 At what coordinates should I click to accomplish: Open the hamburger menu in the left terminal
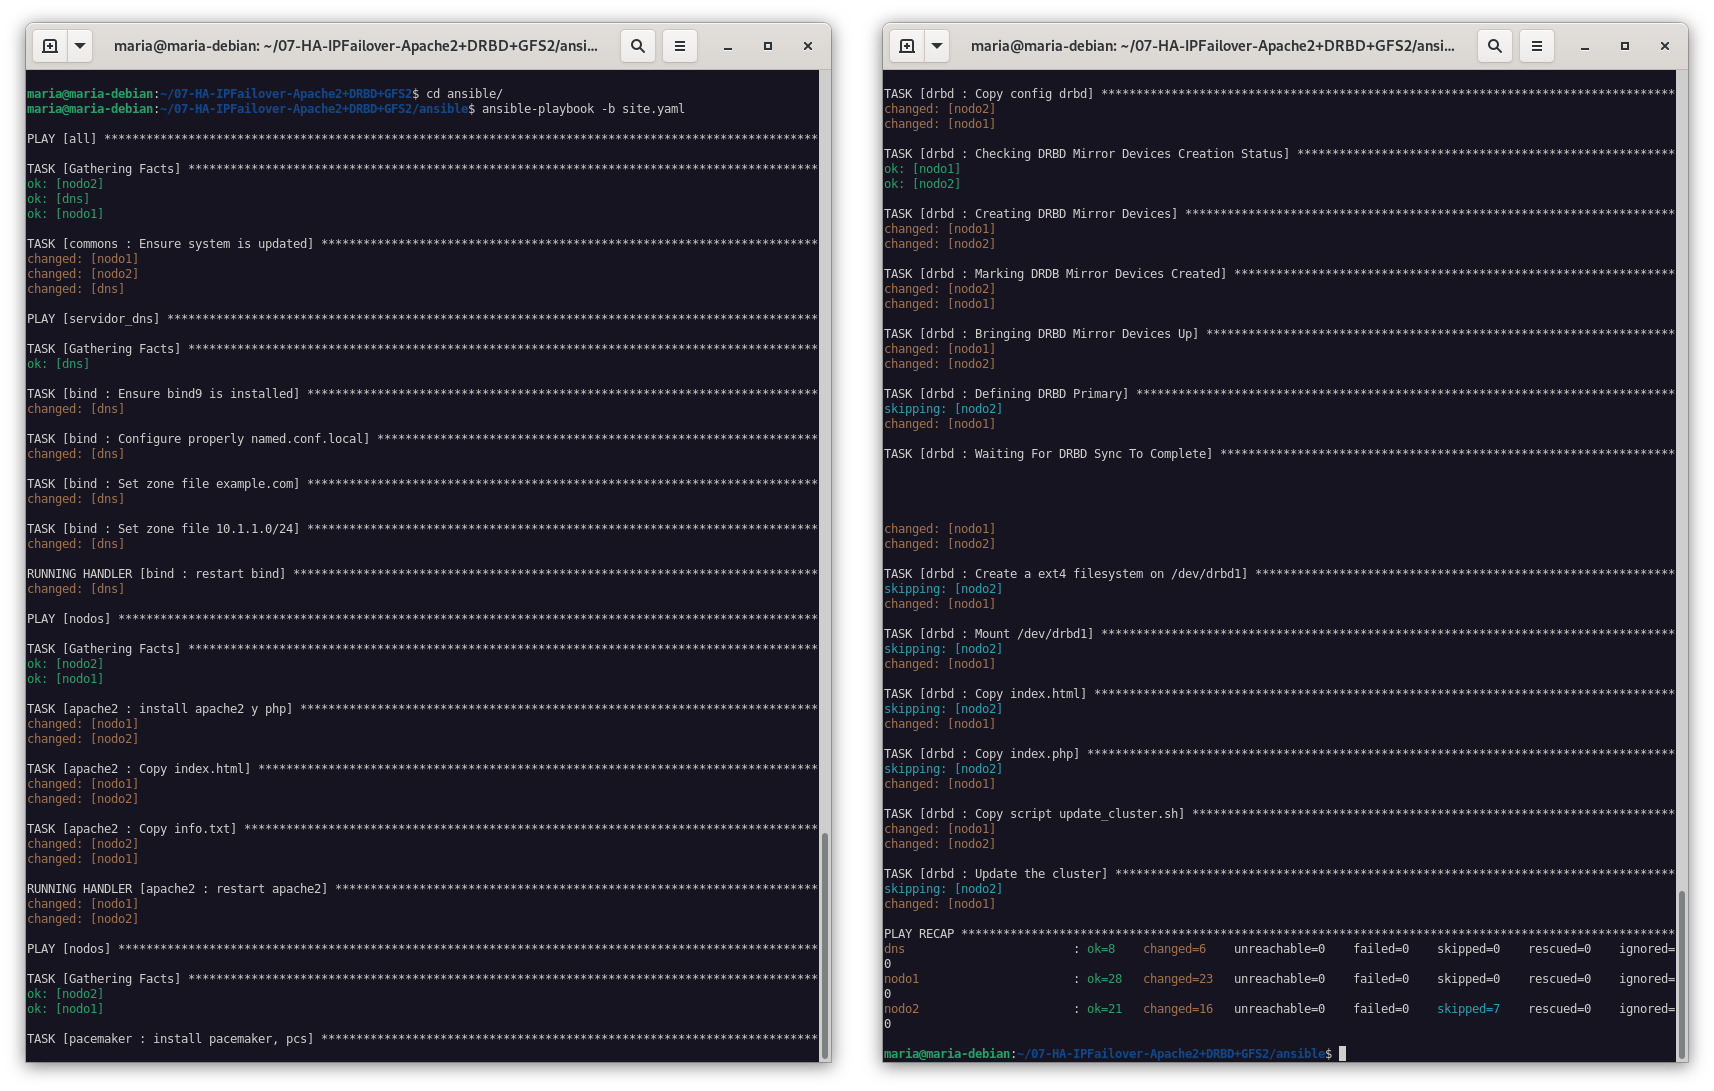[680, 46]
